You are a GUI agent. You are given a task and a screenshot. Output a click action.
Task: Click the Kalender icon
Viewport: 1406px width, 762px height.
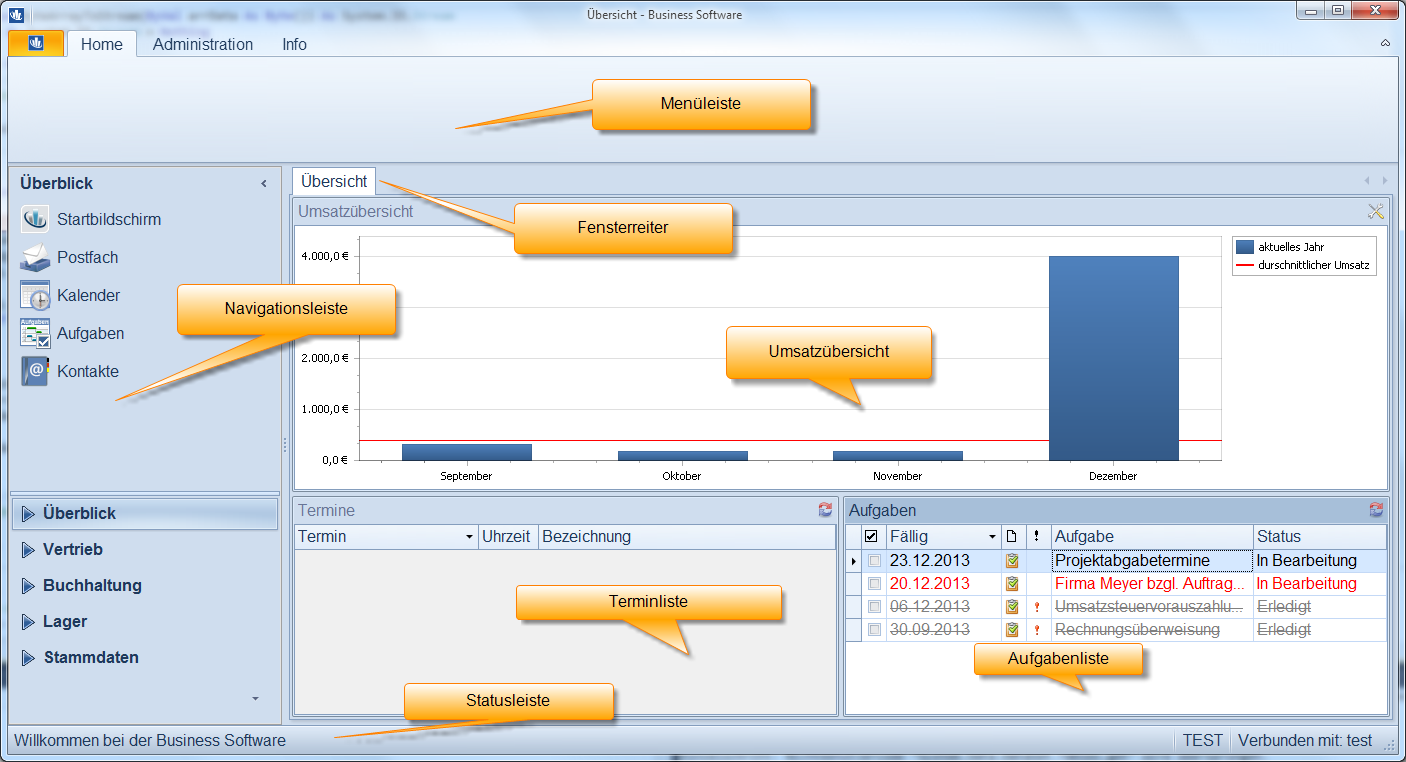coord(35,295)
